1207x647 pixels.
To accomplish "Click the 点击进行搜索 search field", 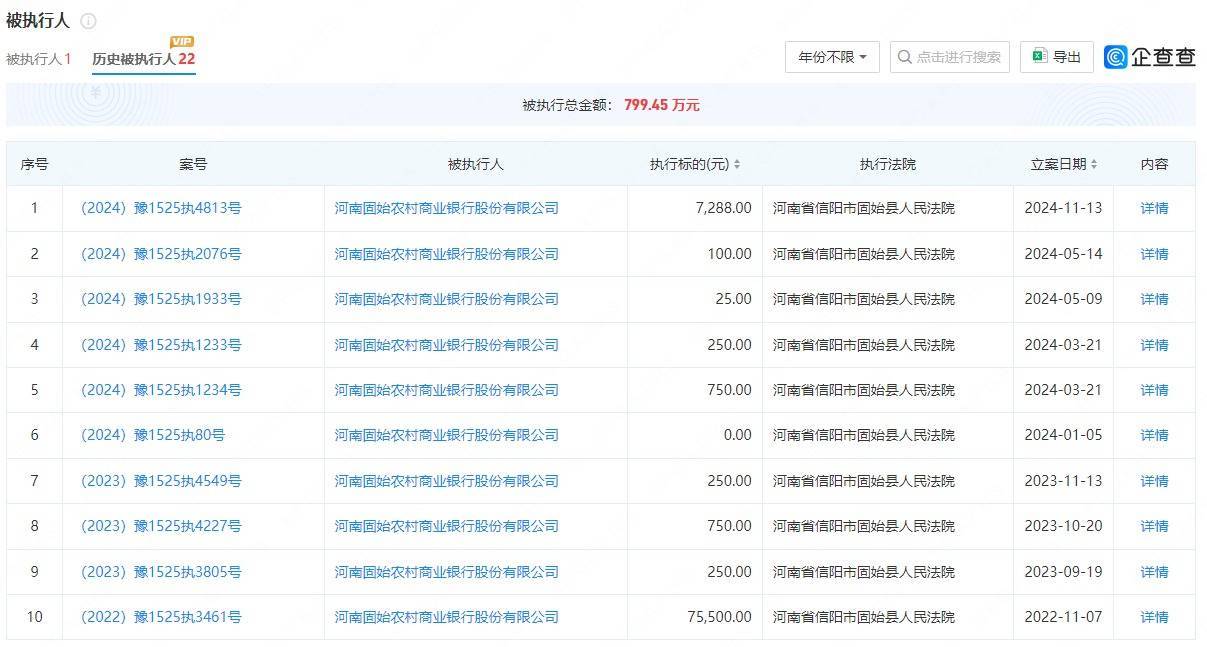I will coord(950,57).
